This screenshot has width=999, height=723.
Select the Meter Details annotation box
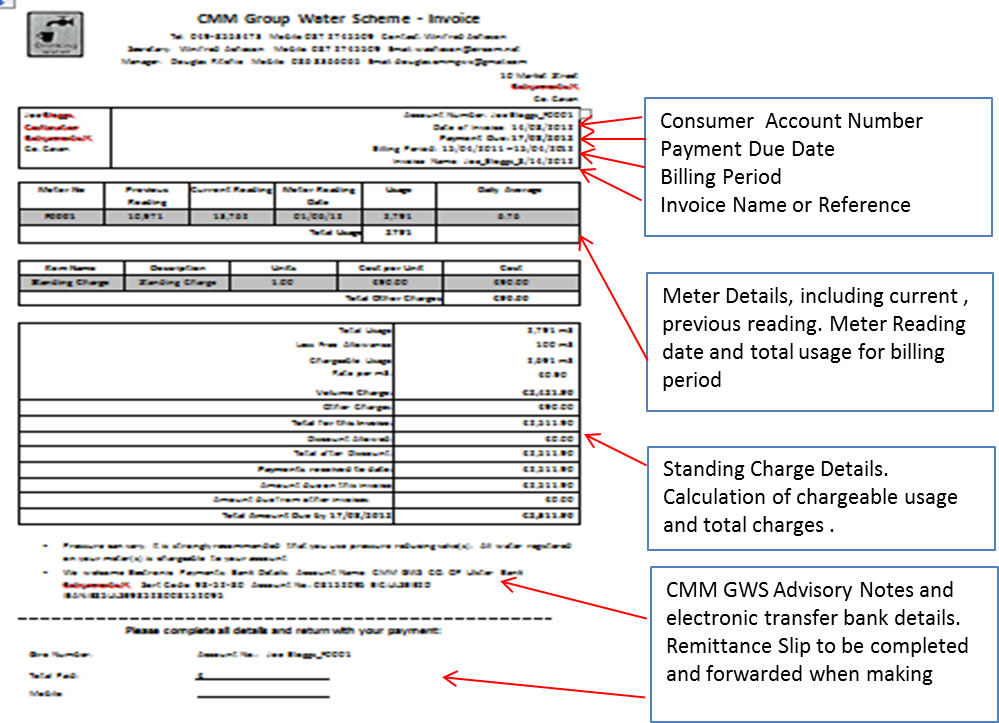pyautogui.click(x=820, y=339)
